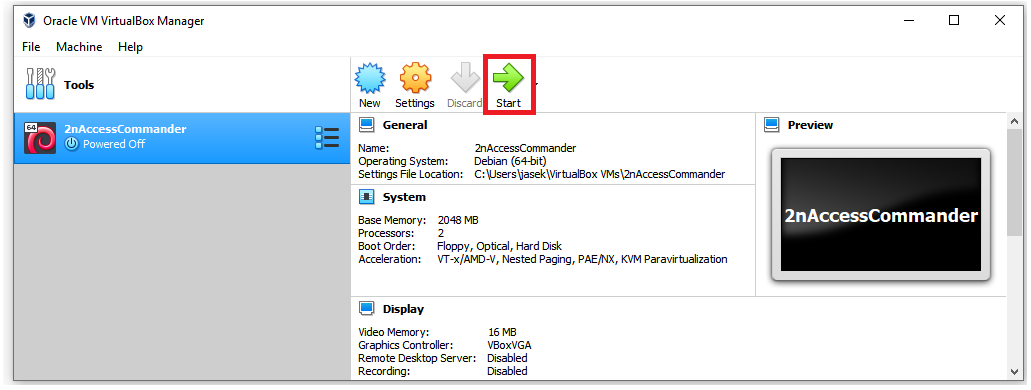Click the scrollbar up arrow in details pane
This screenshot has width=1031, height=390.
[1014, 121]
